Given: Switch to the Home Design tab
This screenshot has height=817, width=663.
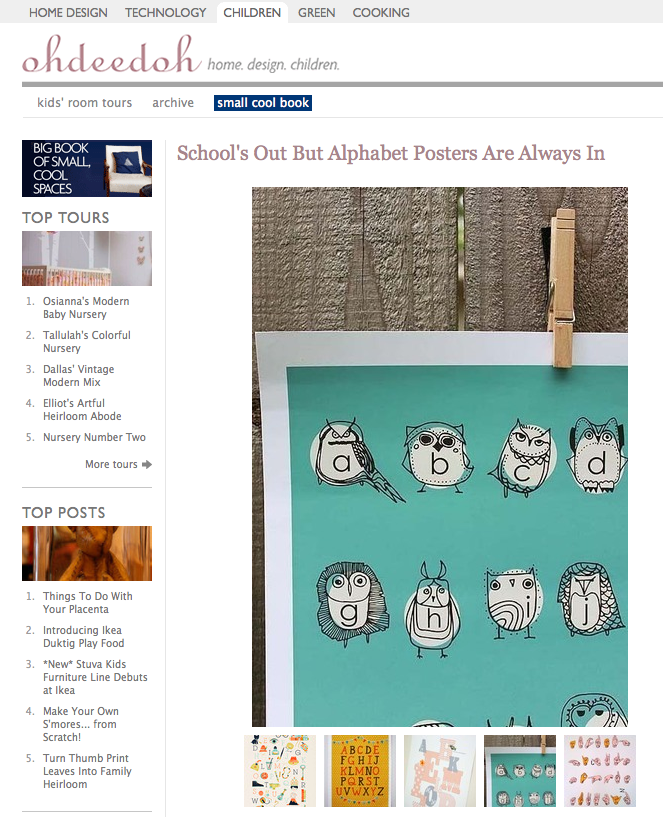Looking at the screenshot, I should (68, 13).
